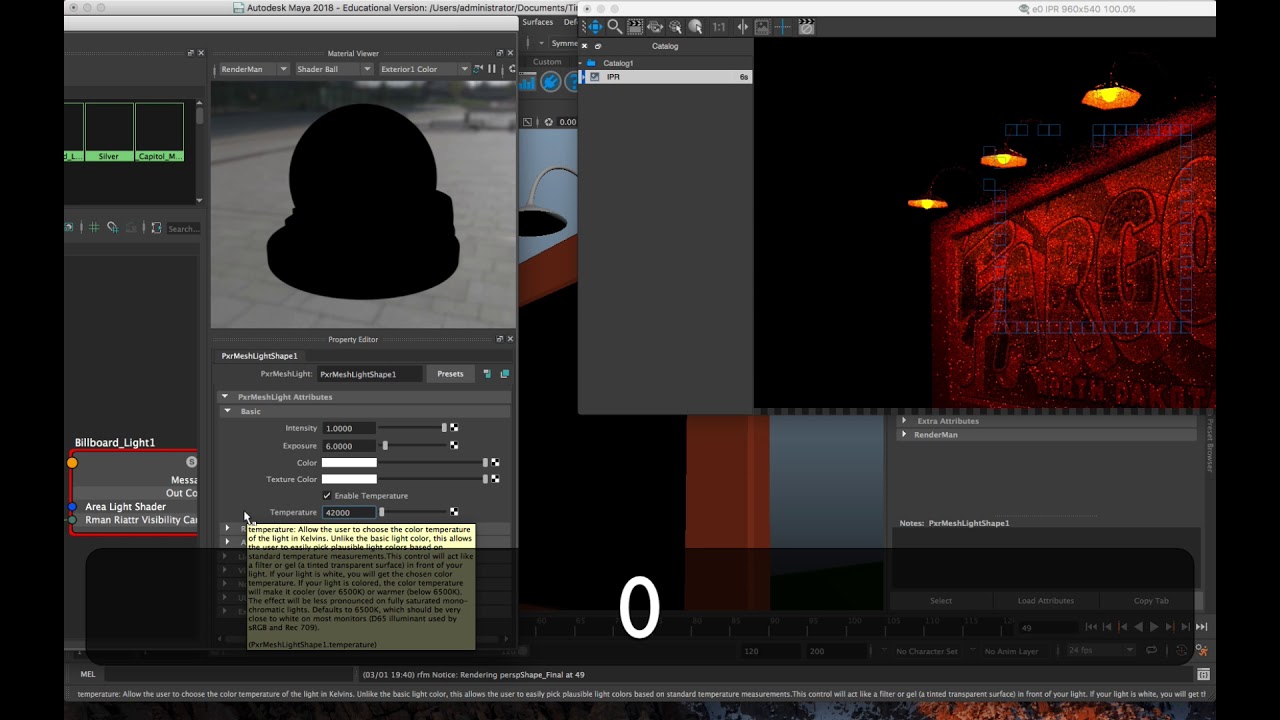Collapse the PxrMeshLight Attributes section

click(224, 397)
